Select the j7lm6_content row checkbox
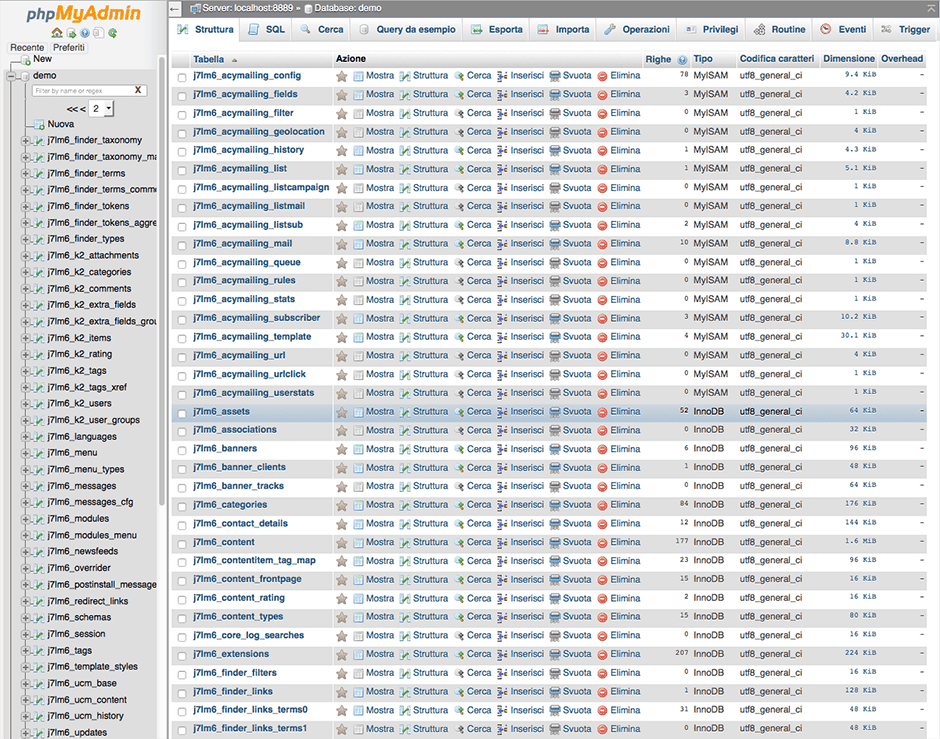Viewport: 940px width, 739px height. 182,543
